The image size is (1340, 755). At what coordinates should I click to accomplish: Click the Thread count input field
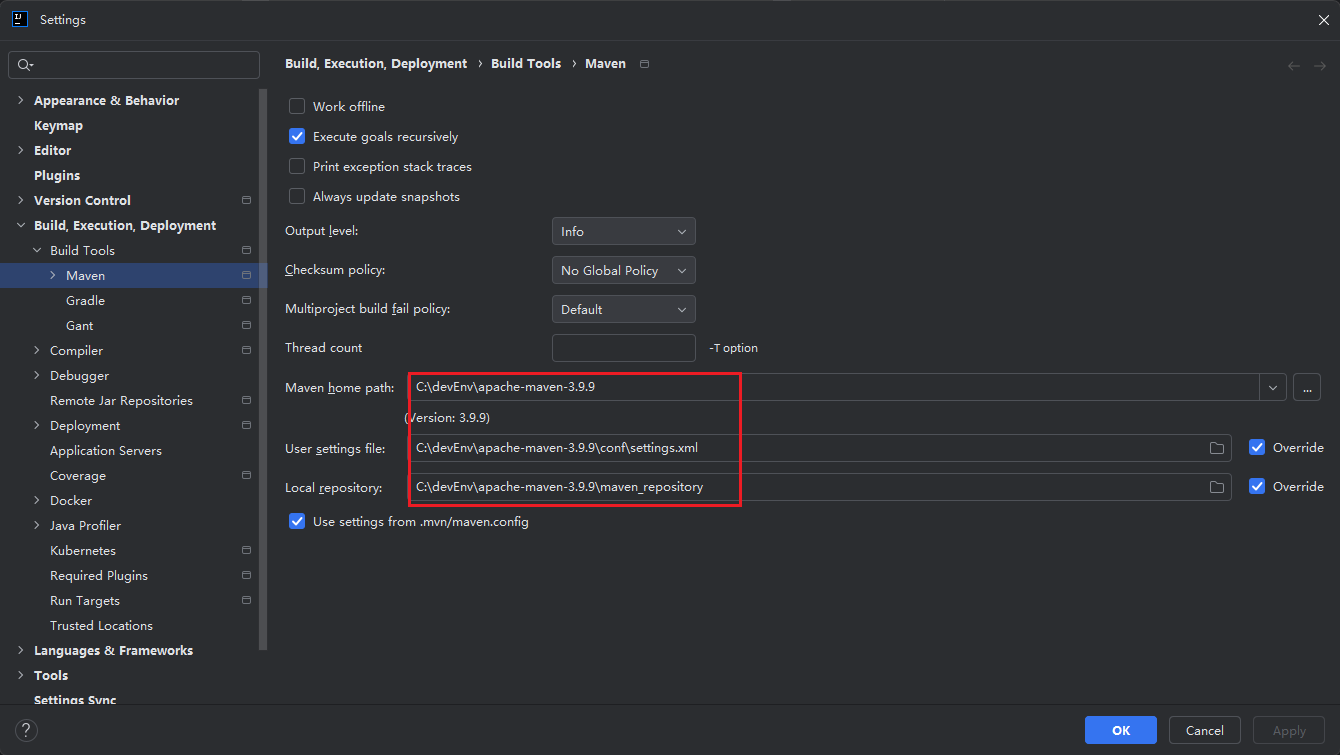point(624,348)
